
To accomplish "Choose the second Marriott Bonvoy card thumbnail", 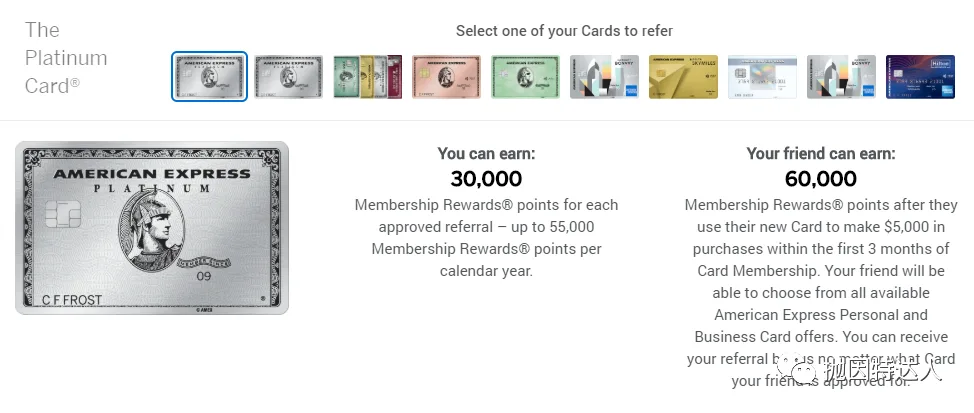I will click(x=841, y=77).
